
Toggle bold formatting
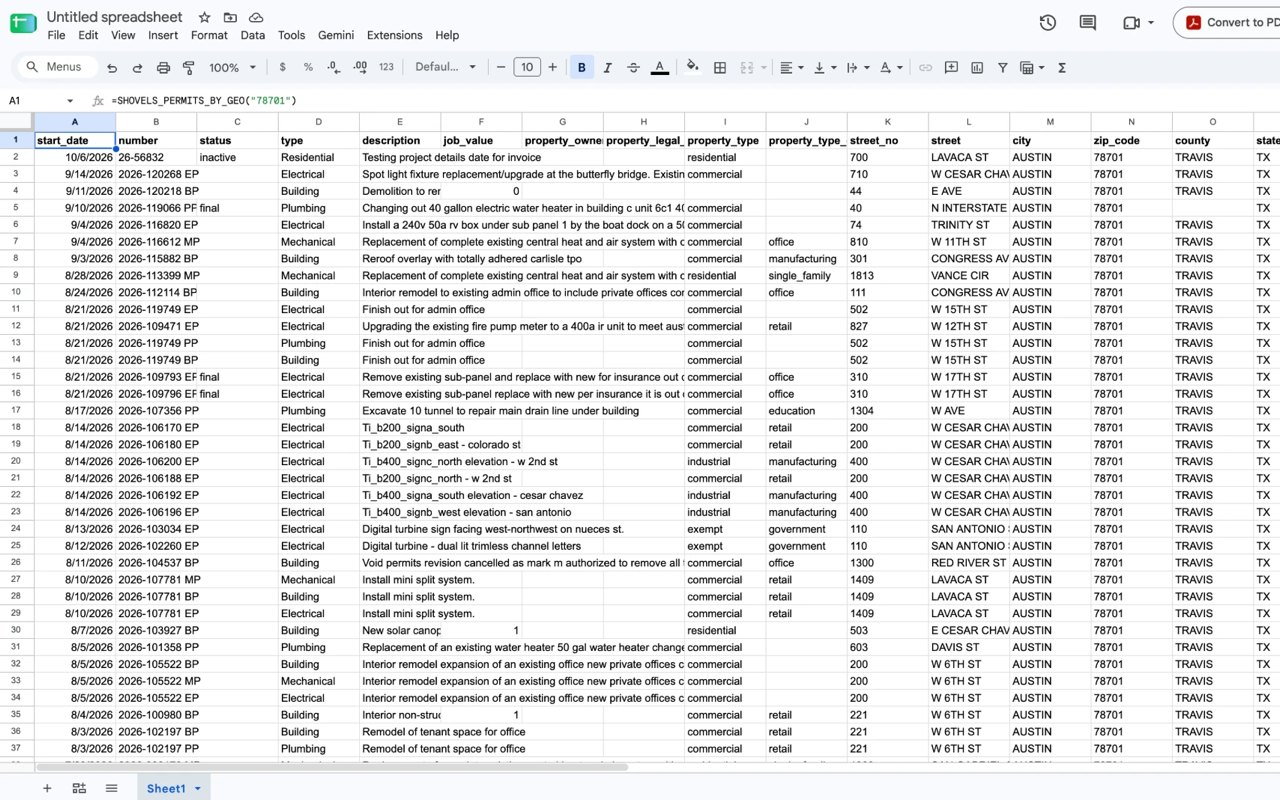click(582, 68)
